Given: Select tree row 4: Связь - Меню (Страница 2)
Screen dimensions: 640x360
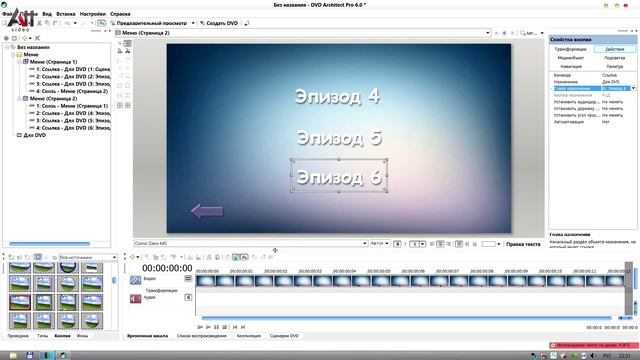Looking at the screenshot, I should (x=69, y=91).
